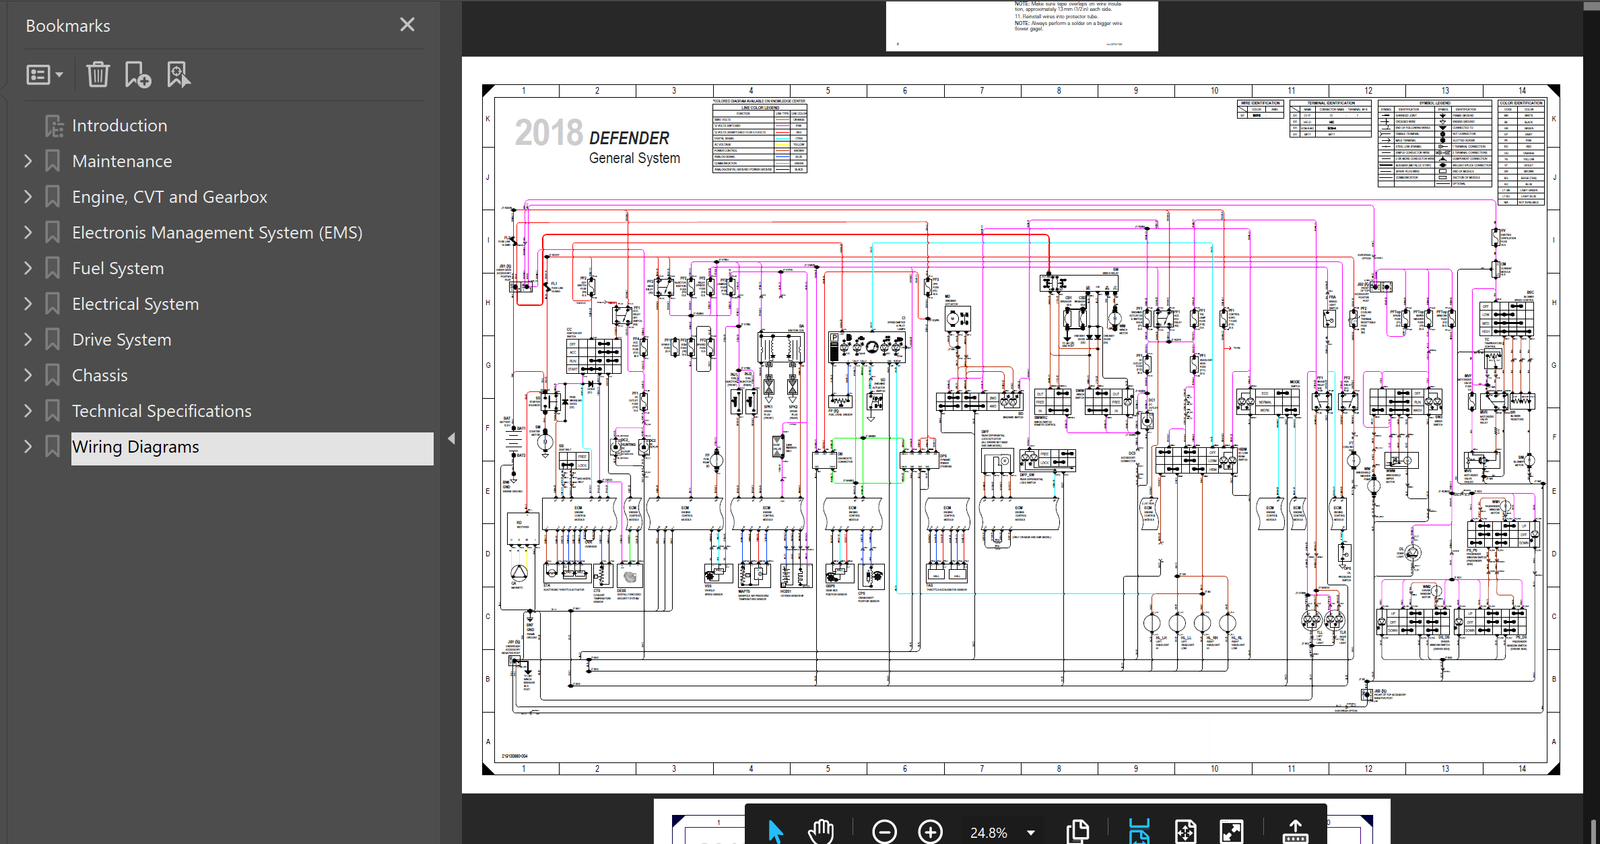This screenshot has width=1600, height=844.
Task: Collapse the bookmarks pane with the side arrow
Action: tap(451, 438)
